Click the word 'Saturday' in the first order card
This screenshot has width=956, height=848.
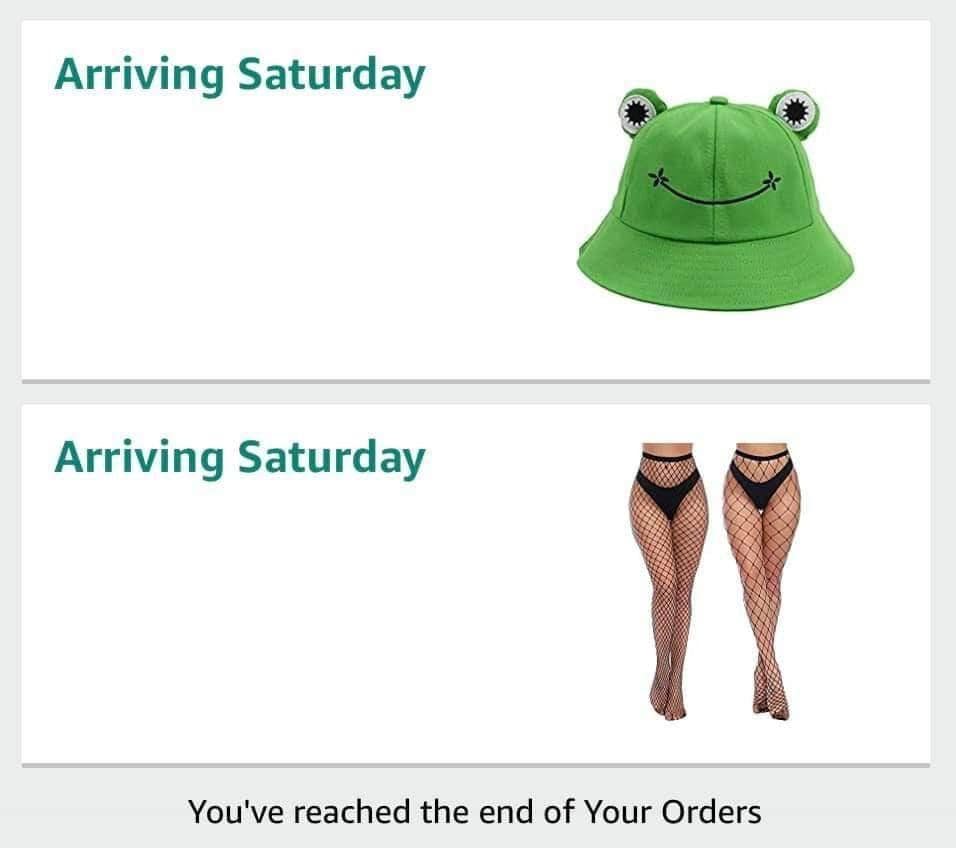pyautogui.click(x=331, y=76)
